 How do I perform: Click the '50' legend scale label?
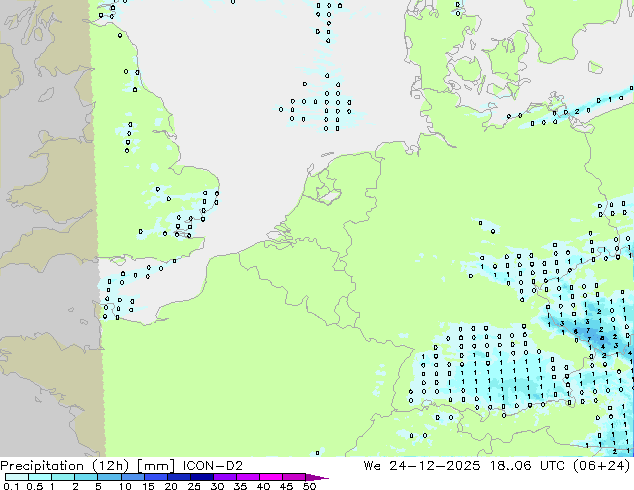pos(309,486)
